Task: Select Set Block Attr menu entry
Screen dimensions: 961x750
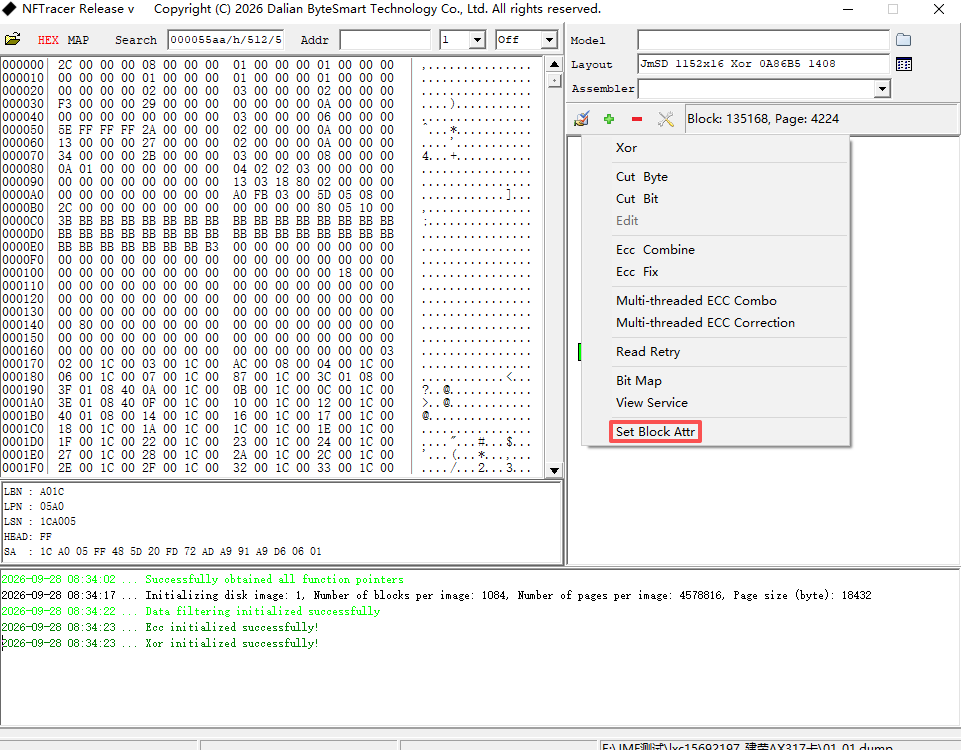Action: point(655,431)
